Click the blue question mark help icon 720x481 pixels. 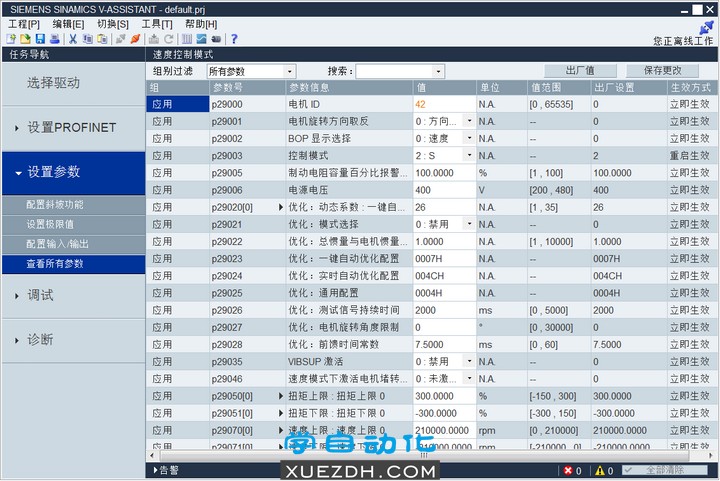(x=234, y=39)
